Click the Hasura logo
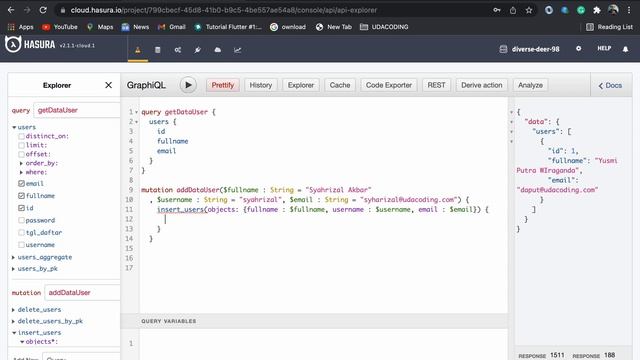The height and width of the screenshot is (360, 640). (x=30, y=44)
